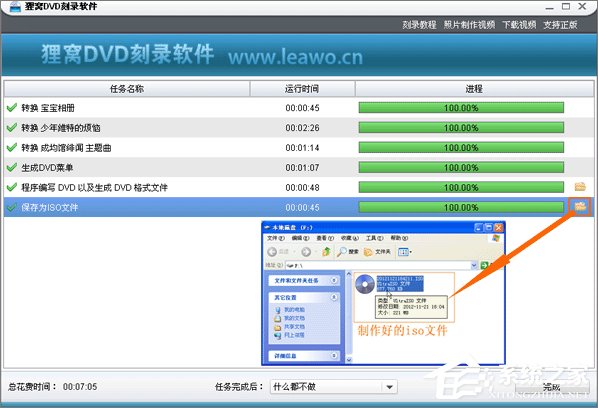Collapse the 其它位置 panel in Explorer
This screenshot has width=598, height=408.
(334, 297)
